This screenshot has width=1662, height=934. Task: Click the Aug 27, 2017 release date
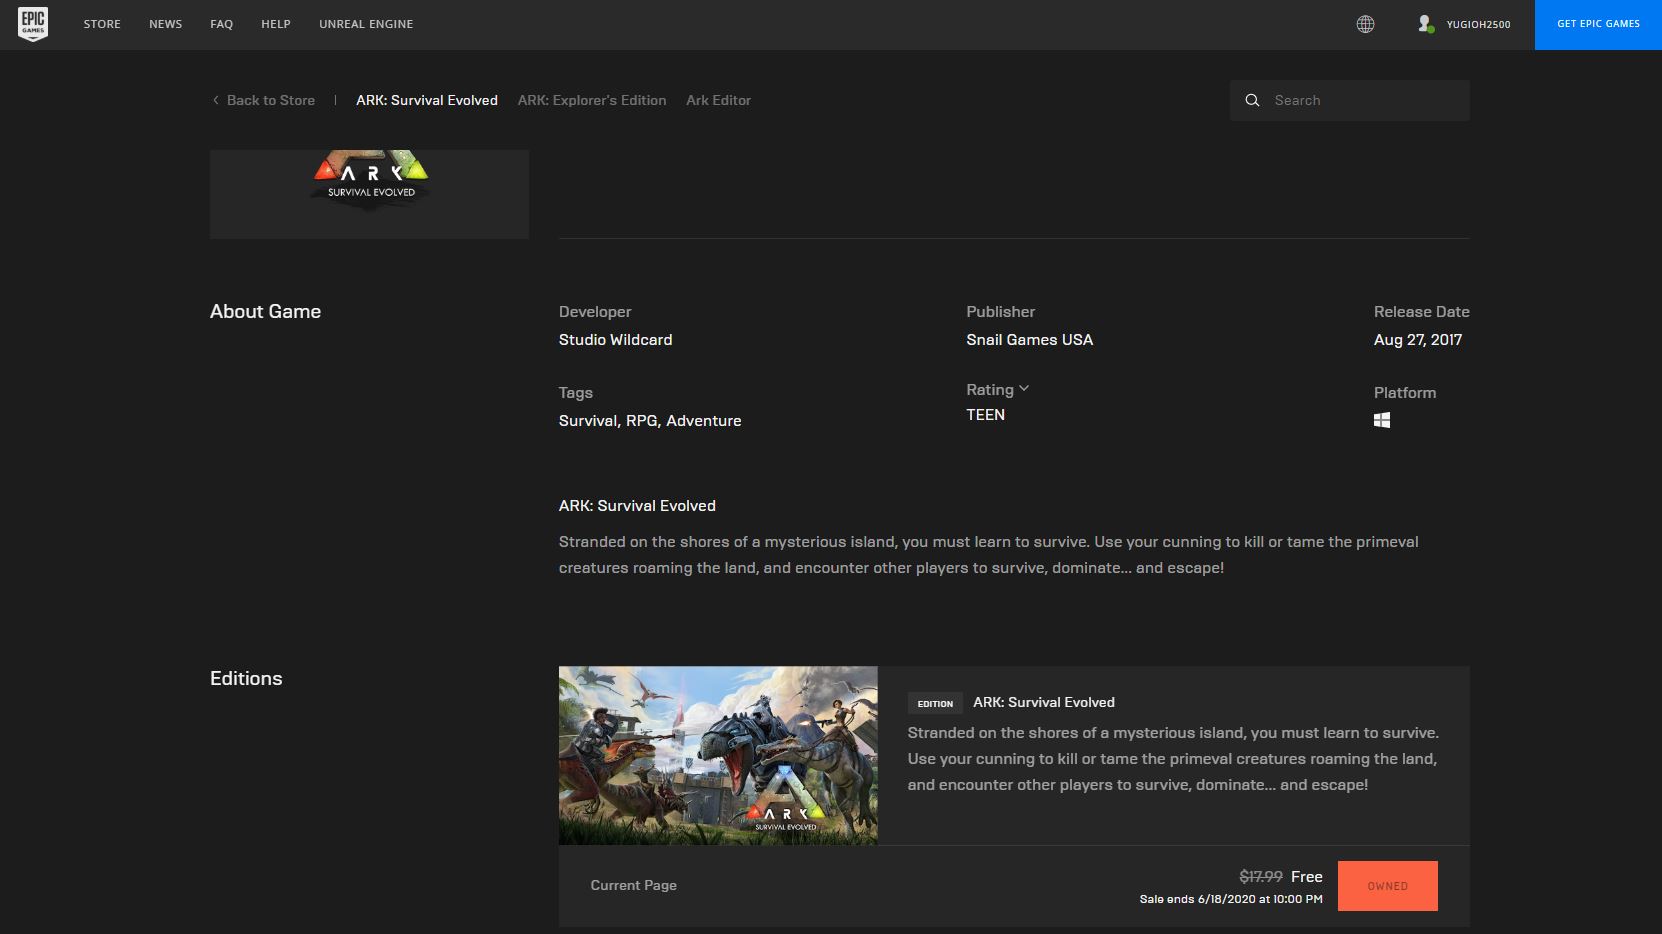(x=1418, y=339)
